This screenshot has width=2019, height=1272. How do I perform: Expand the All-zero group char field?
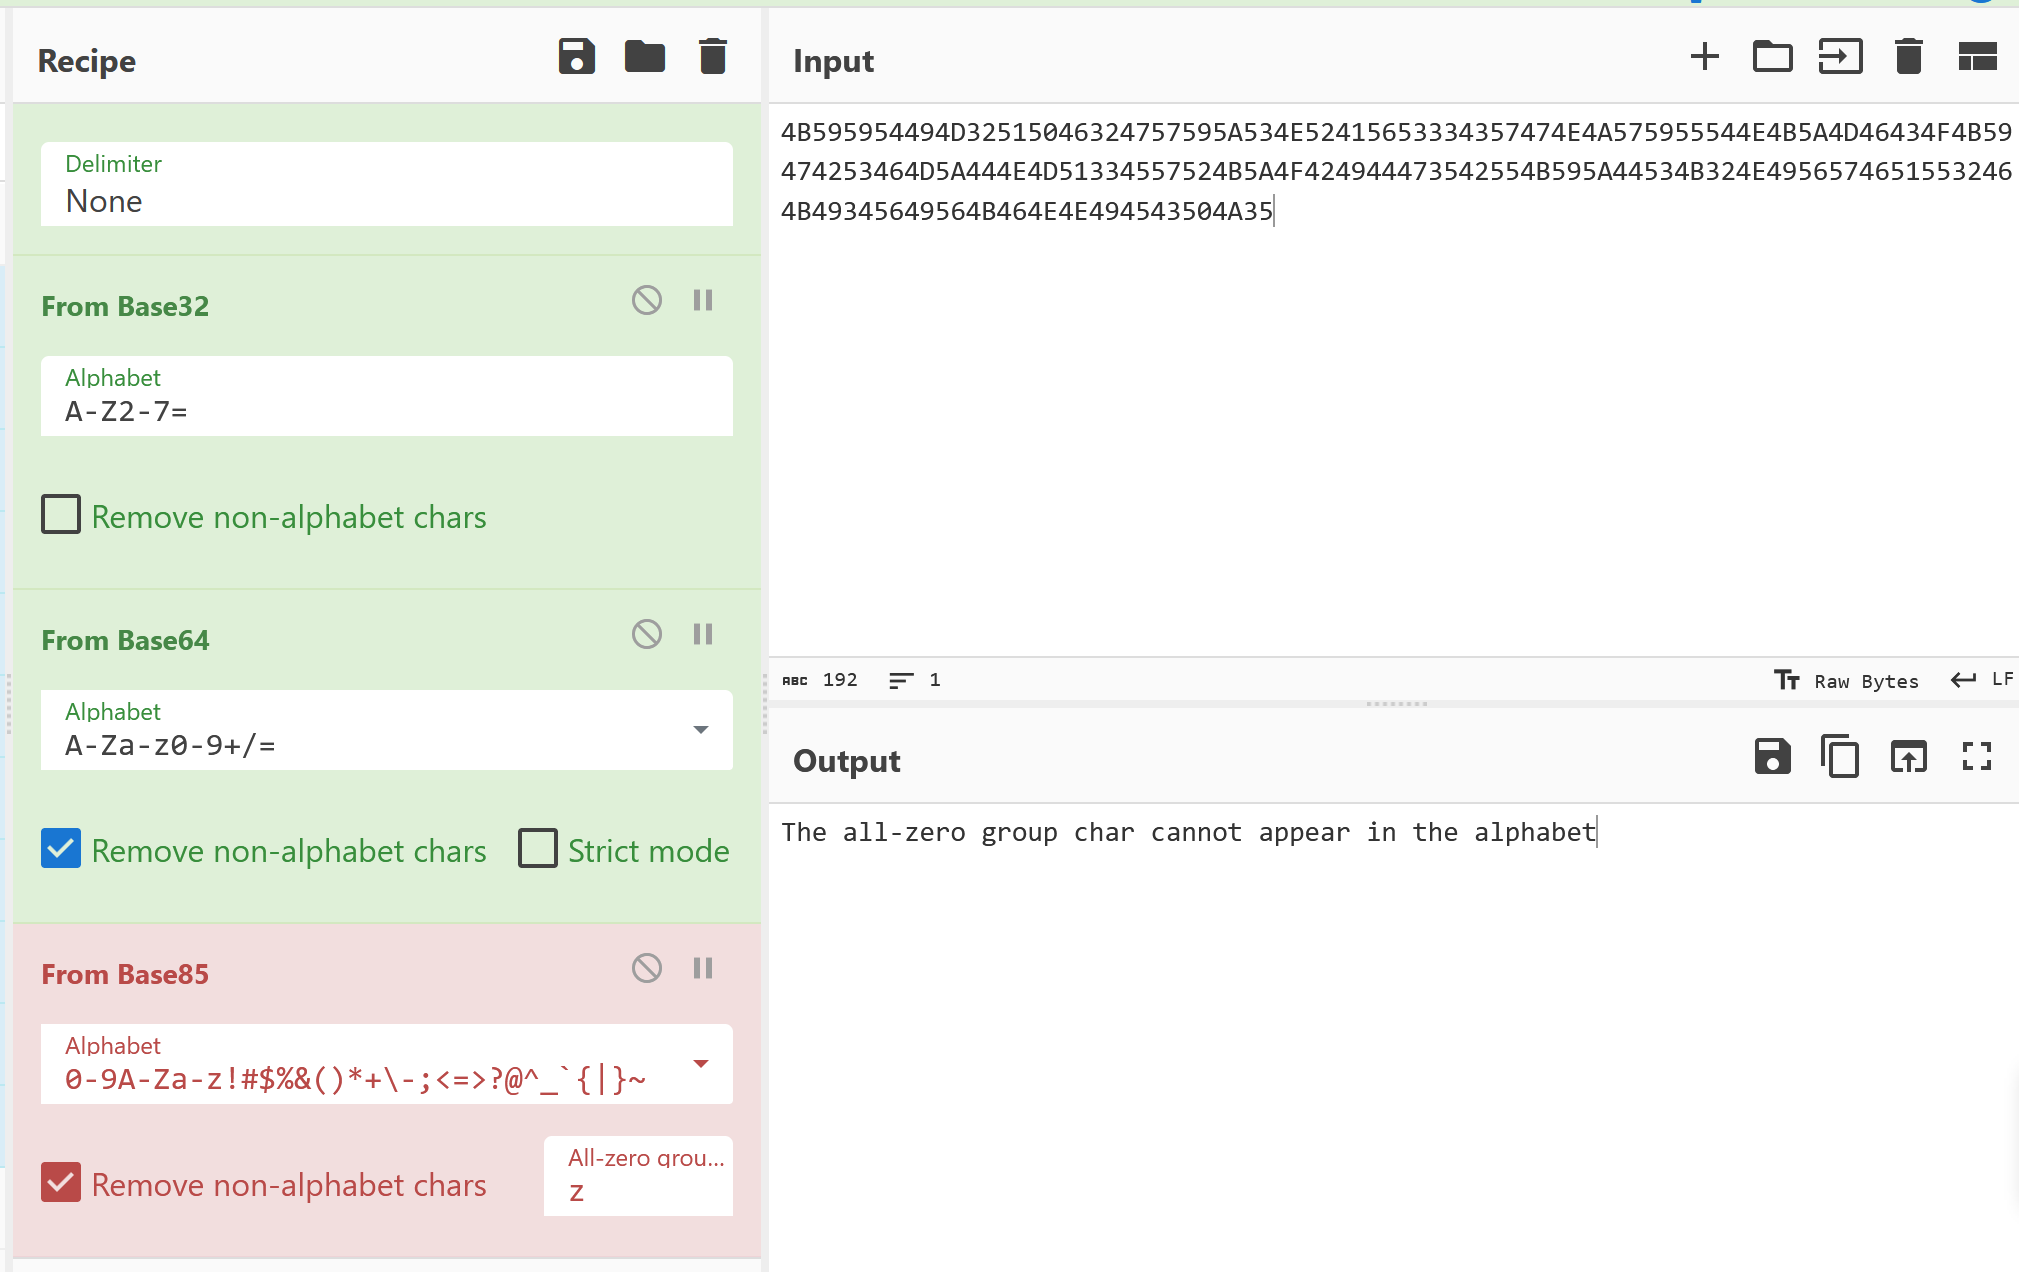tap(637, 1172)
